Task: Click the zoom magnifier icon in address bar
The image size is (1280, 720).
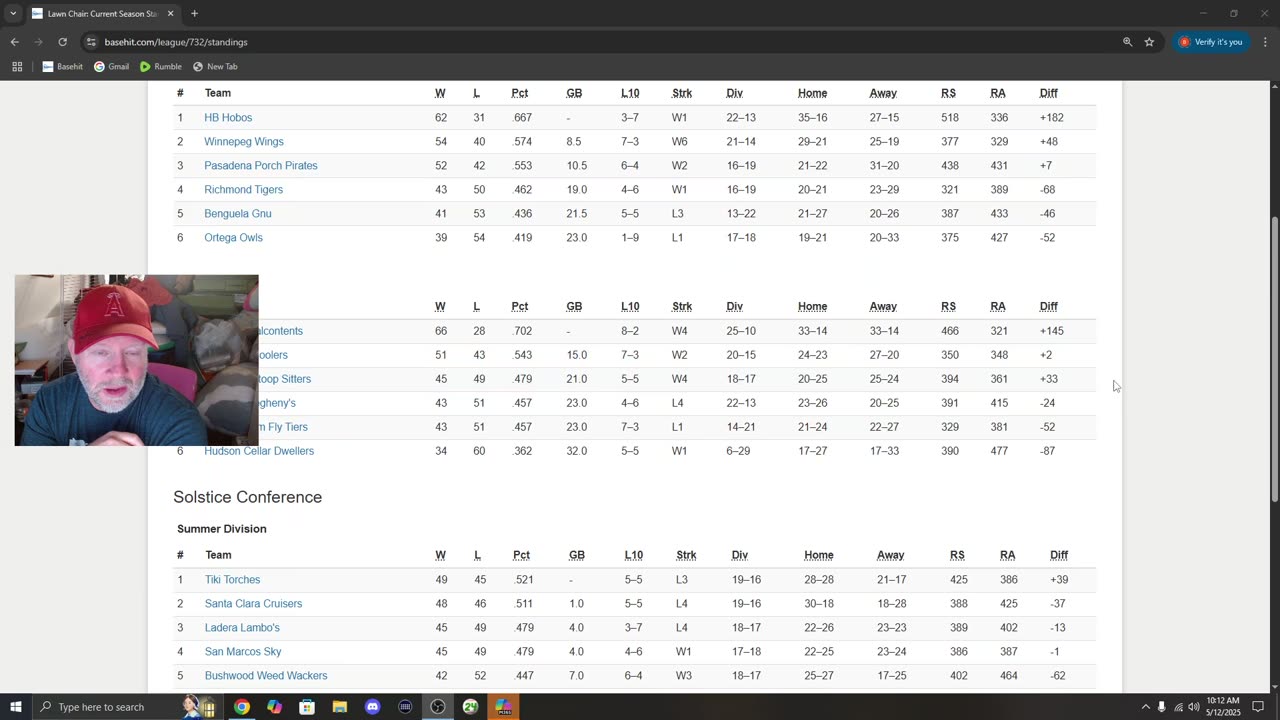Action: (x=1127, y=42)
